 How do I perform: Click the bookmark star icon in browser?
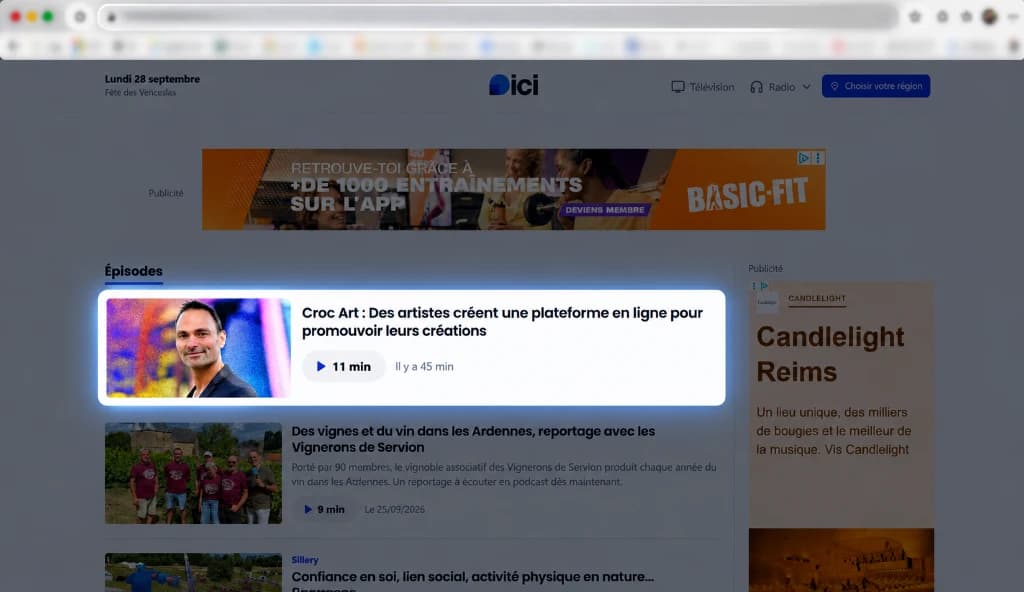click(x=915, y=17)
